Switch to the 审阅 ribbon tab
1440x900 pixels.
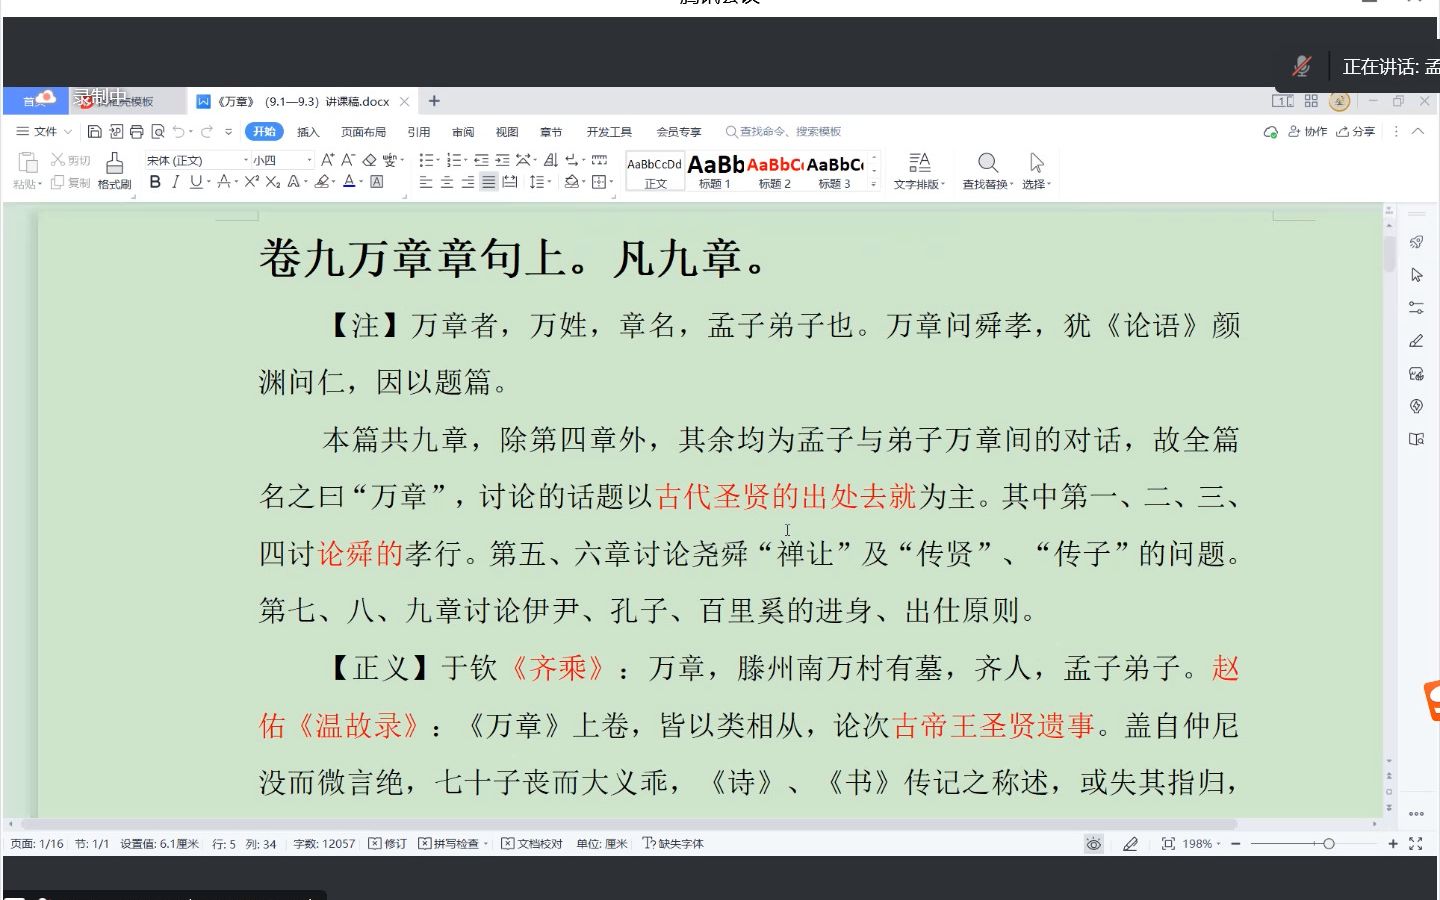point(463,132)
